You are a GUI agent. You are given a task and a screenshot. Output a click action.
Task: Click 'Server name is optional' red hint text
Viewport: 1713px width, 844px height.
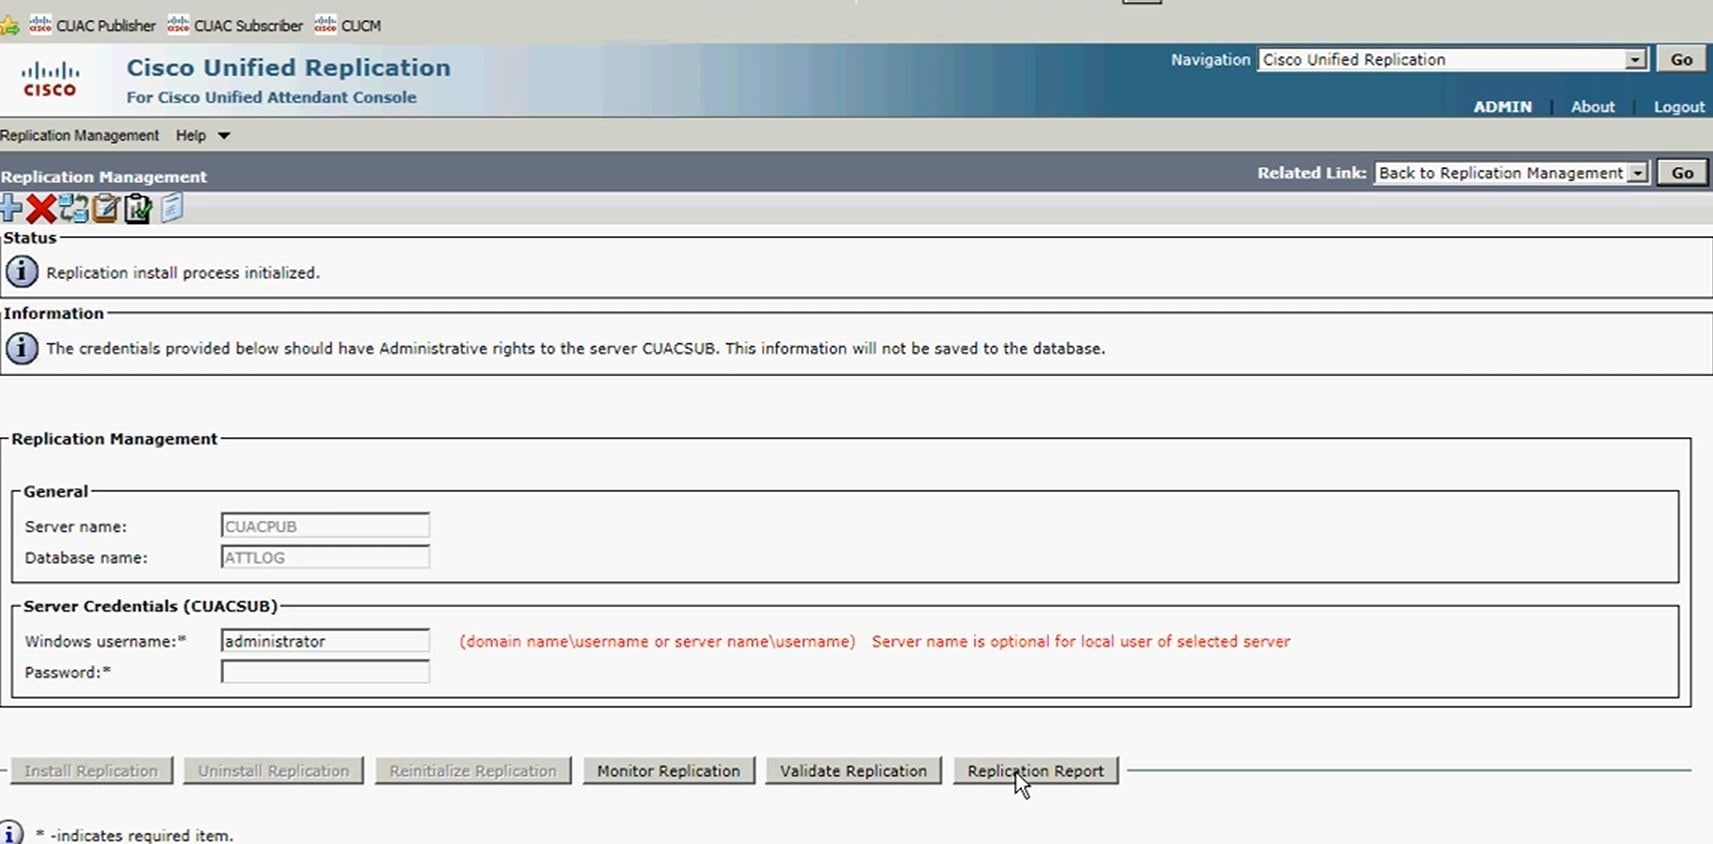pyautogui.click(x=1081, y=641)
